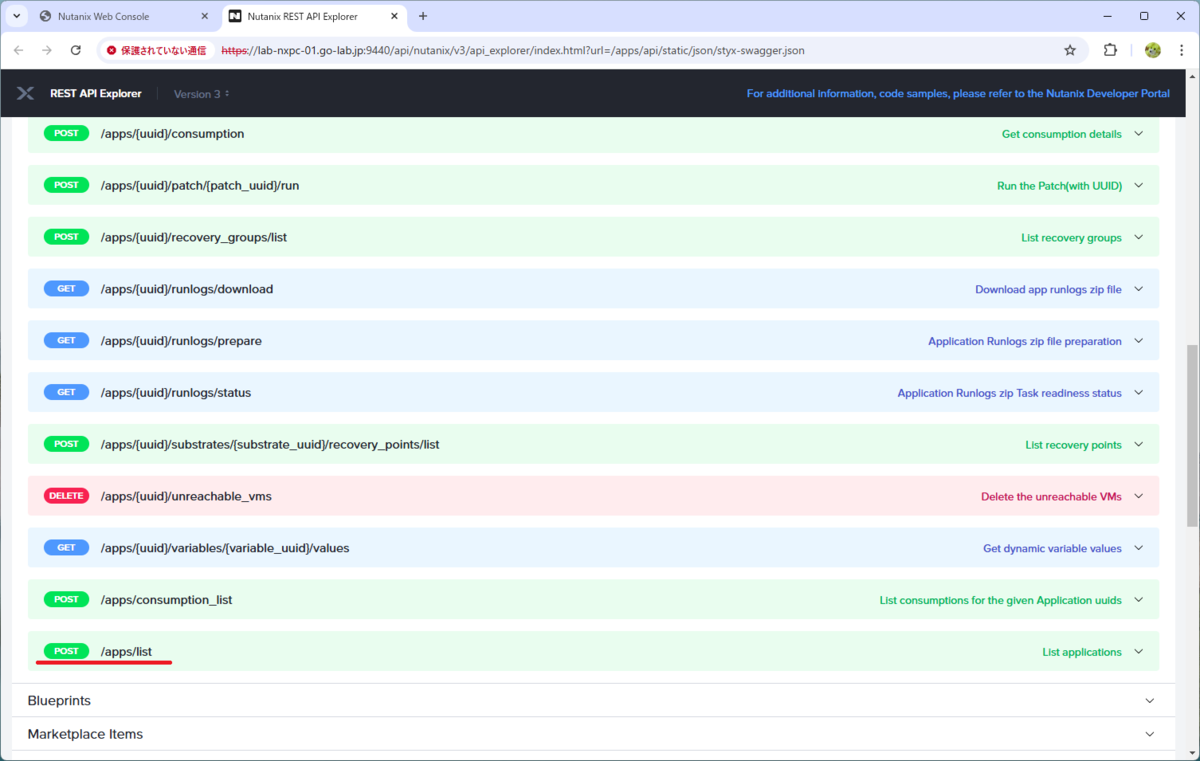This screenshot has height=761, width=1200.
Task: Open the Chrome profile avatar
Action: pyautogui.click(x=1153, y=50)
